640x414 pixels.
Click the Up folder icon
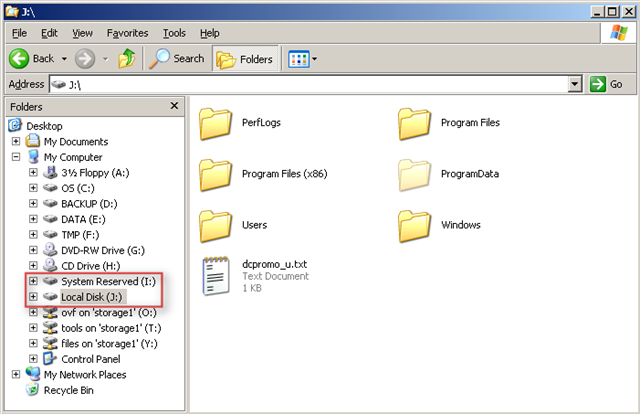[127, 58]
